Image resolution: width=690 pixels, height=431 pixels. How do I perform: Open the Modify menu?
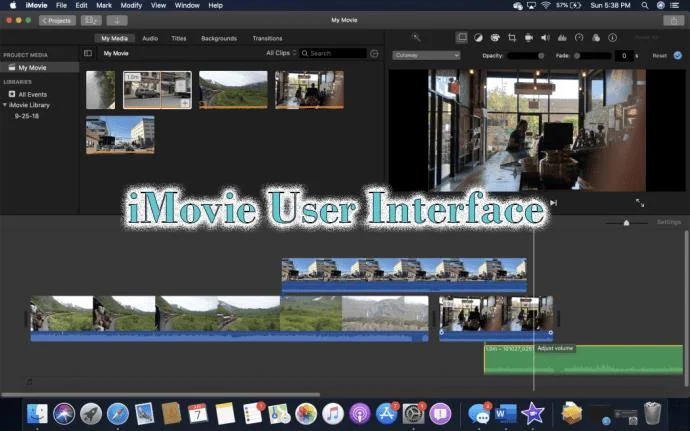(x=131, y=5)
